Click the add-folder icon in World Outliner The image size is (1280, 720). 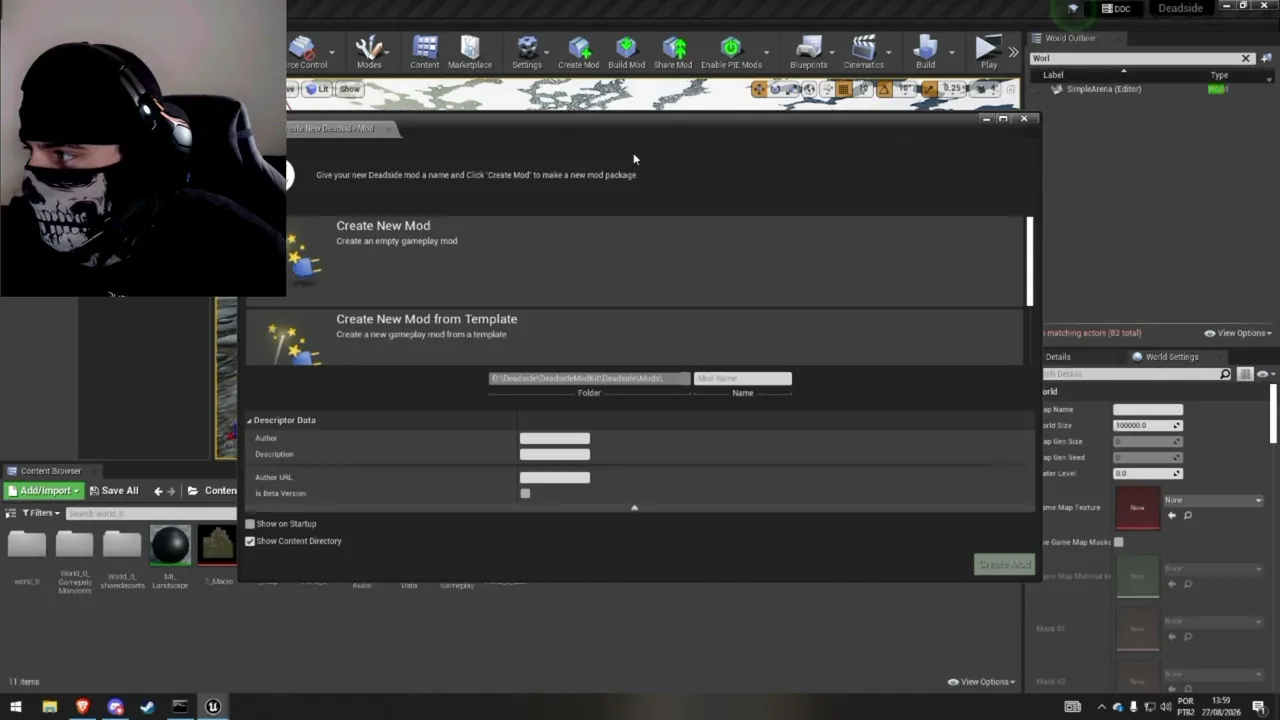tap(1268, 58)
